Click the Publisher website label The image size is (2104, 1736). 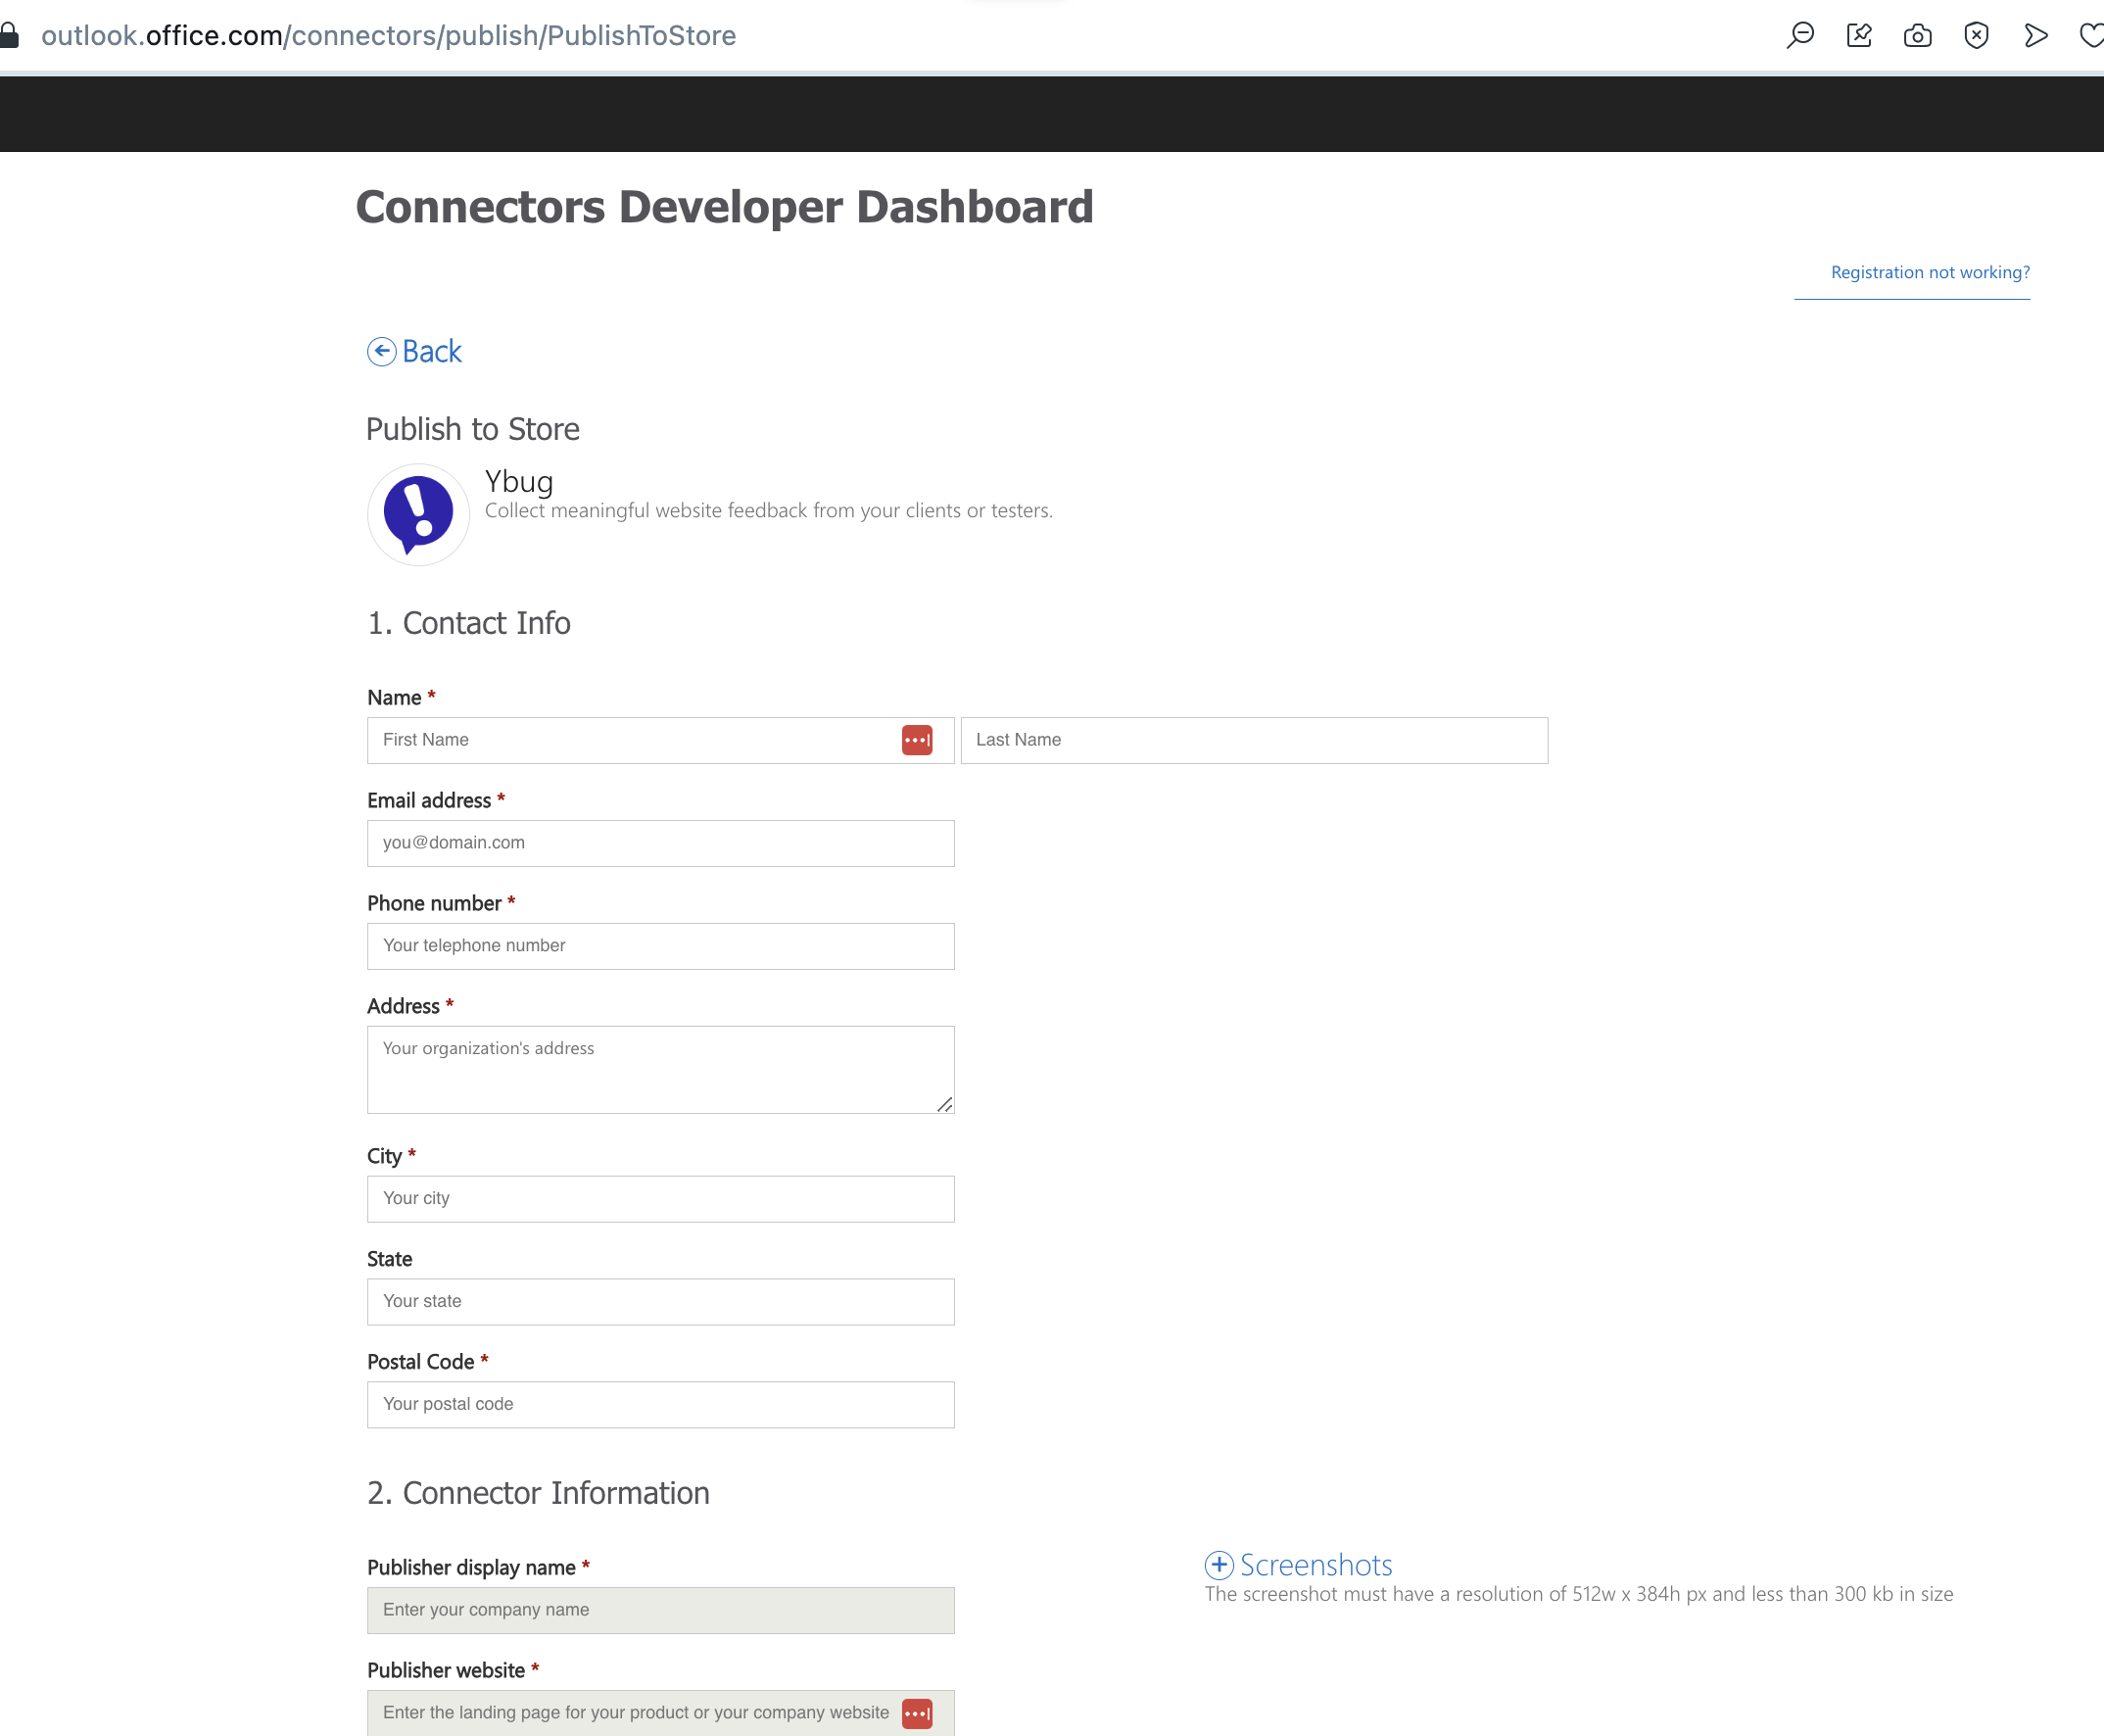tap(446, 1670)
